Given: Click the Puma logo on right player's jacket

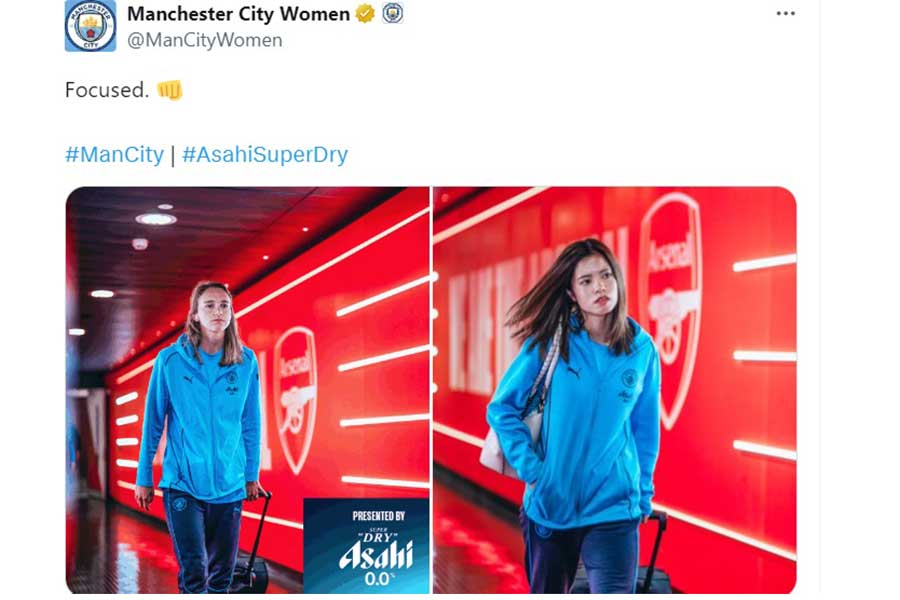Looking at the screenshot, I should pos(573,371).
